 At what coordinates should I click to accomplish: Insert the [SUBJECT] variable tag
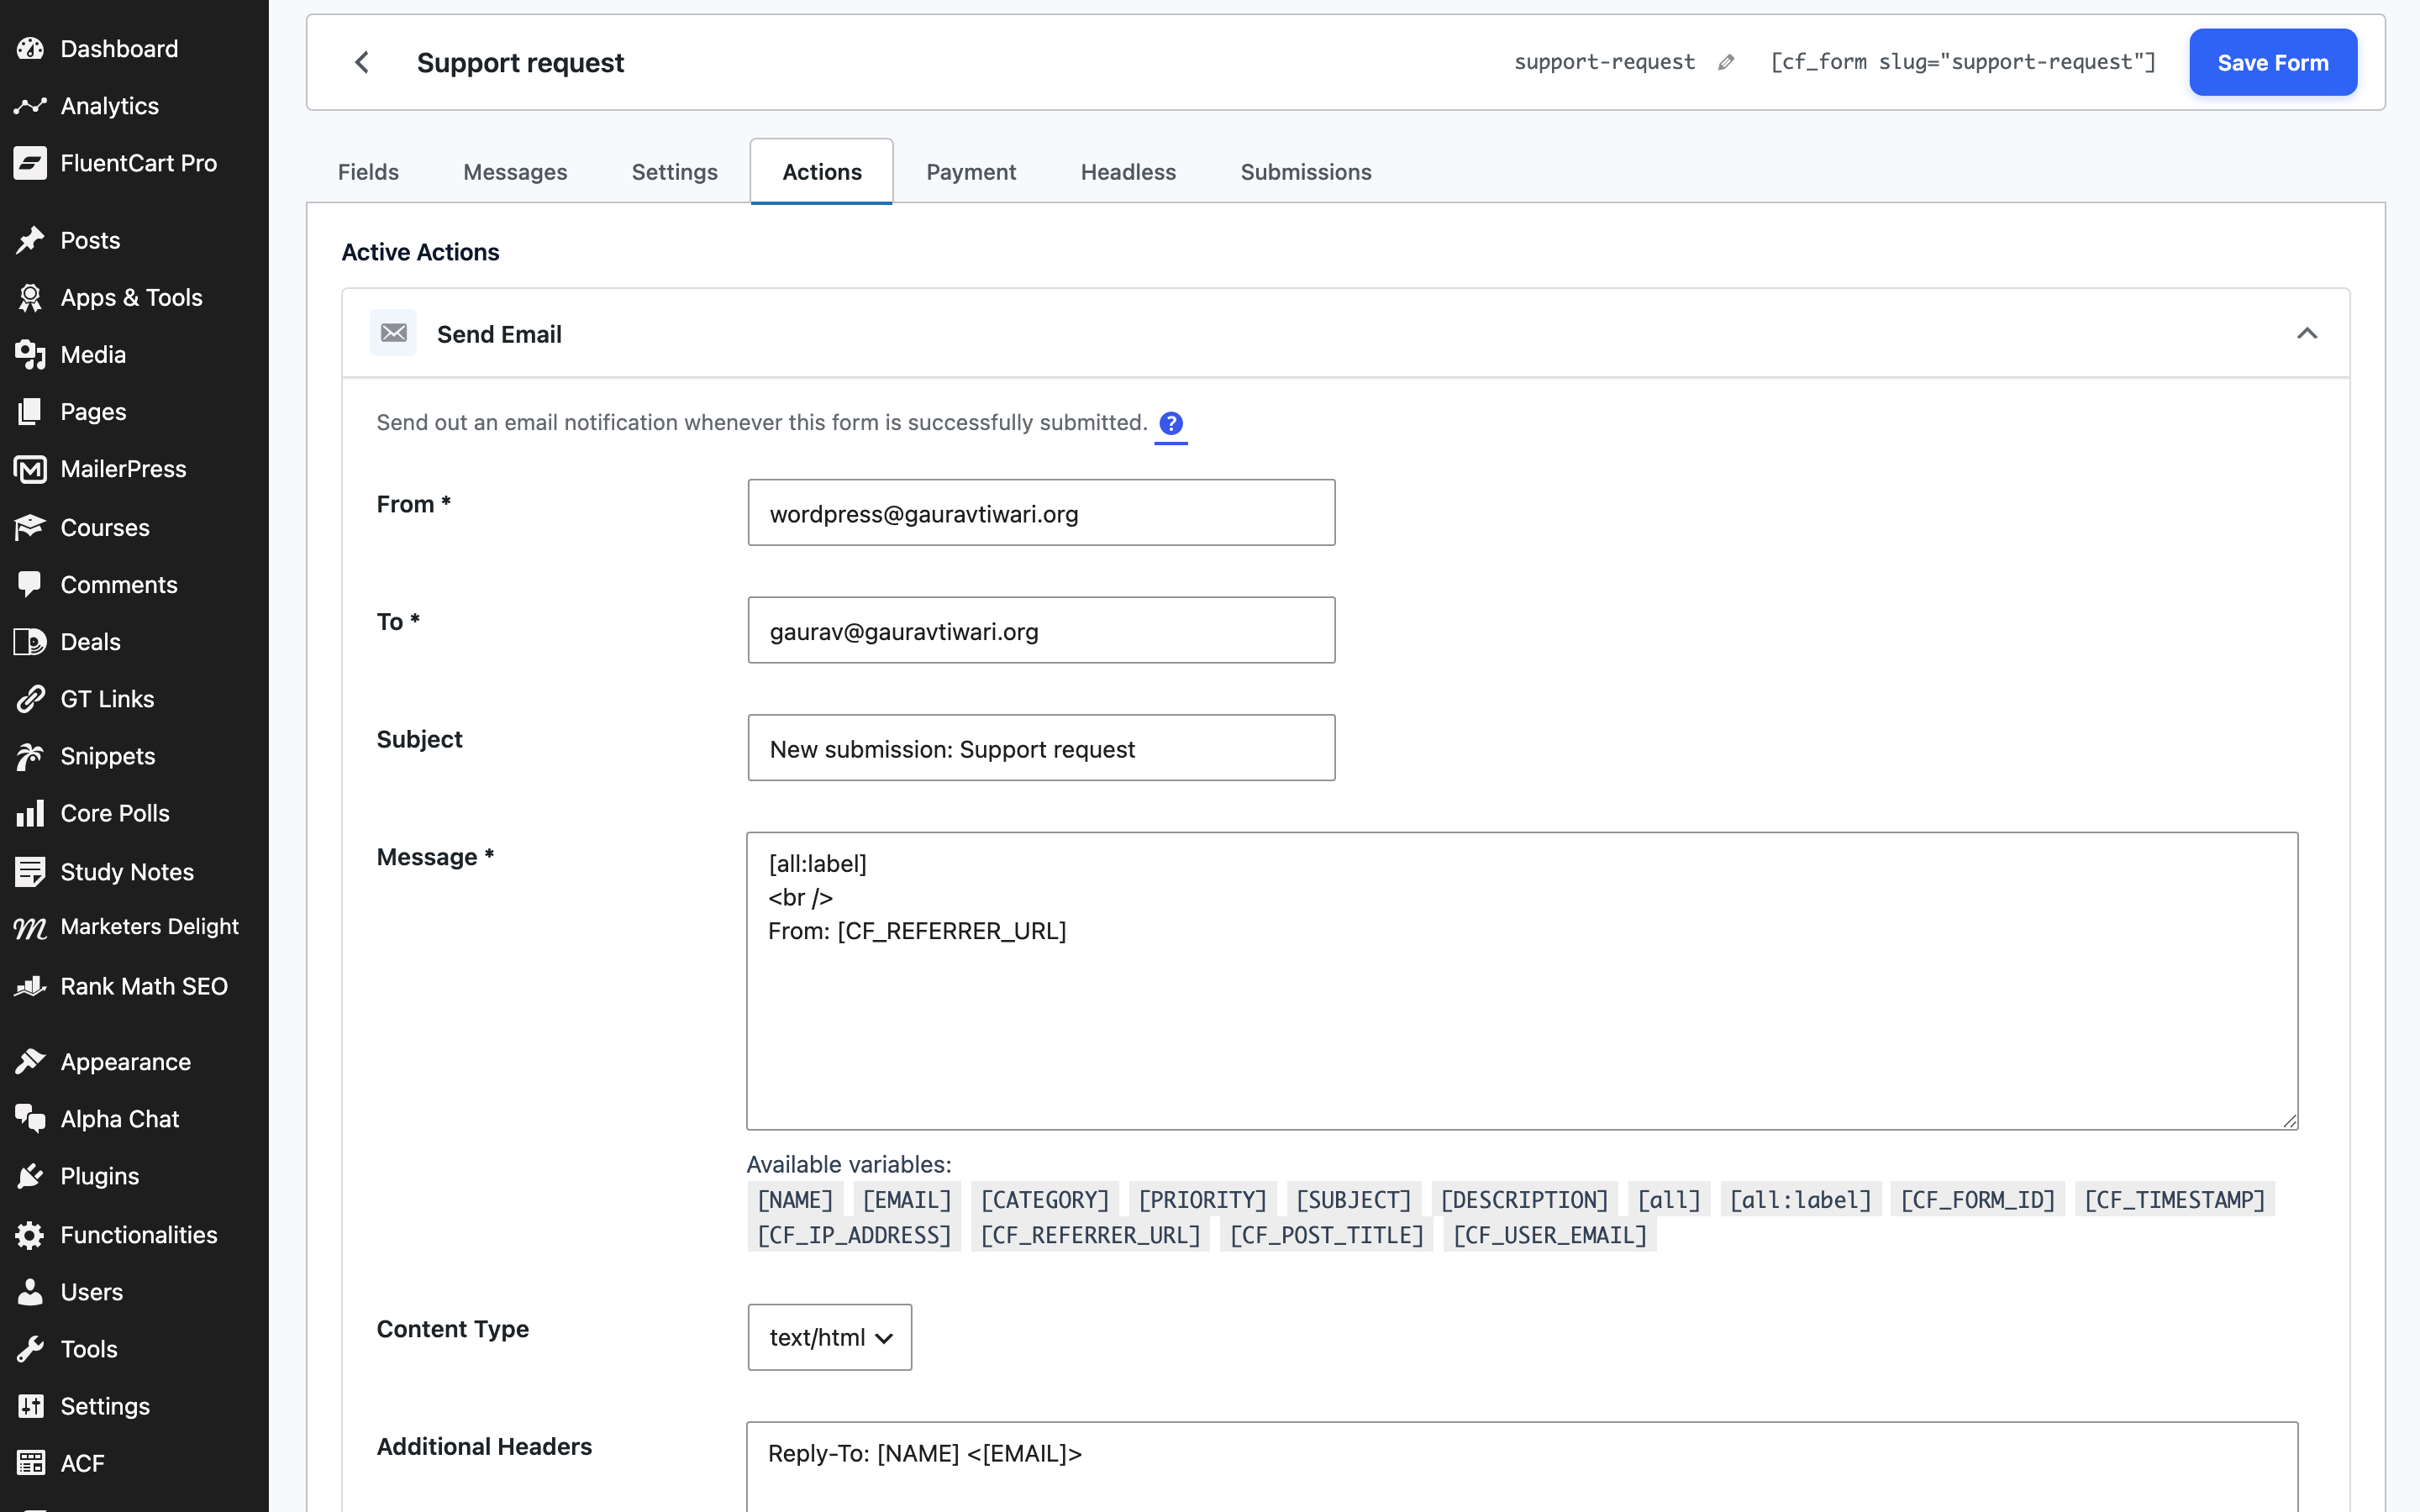(x=1353, y=1199)
